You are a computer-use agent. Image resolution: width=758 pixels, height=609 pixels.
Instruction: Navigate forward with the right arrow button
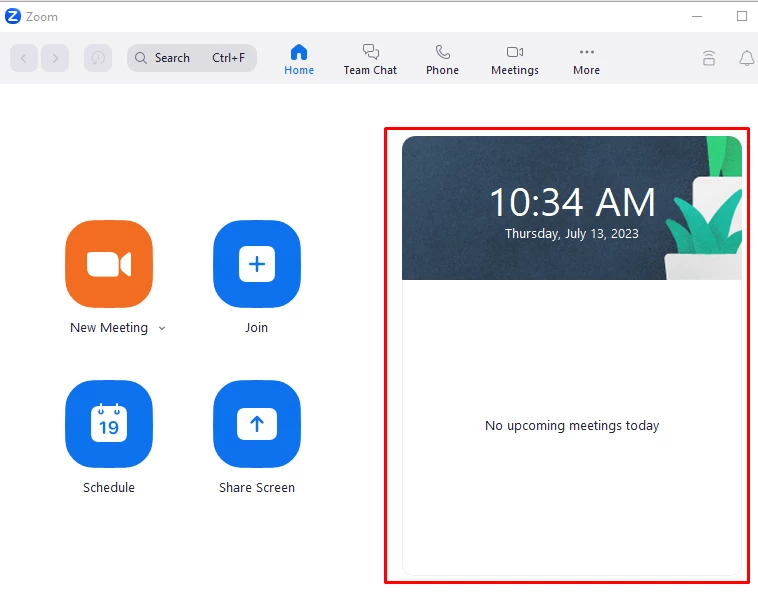pyautogui.click(x=55, y=58)
